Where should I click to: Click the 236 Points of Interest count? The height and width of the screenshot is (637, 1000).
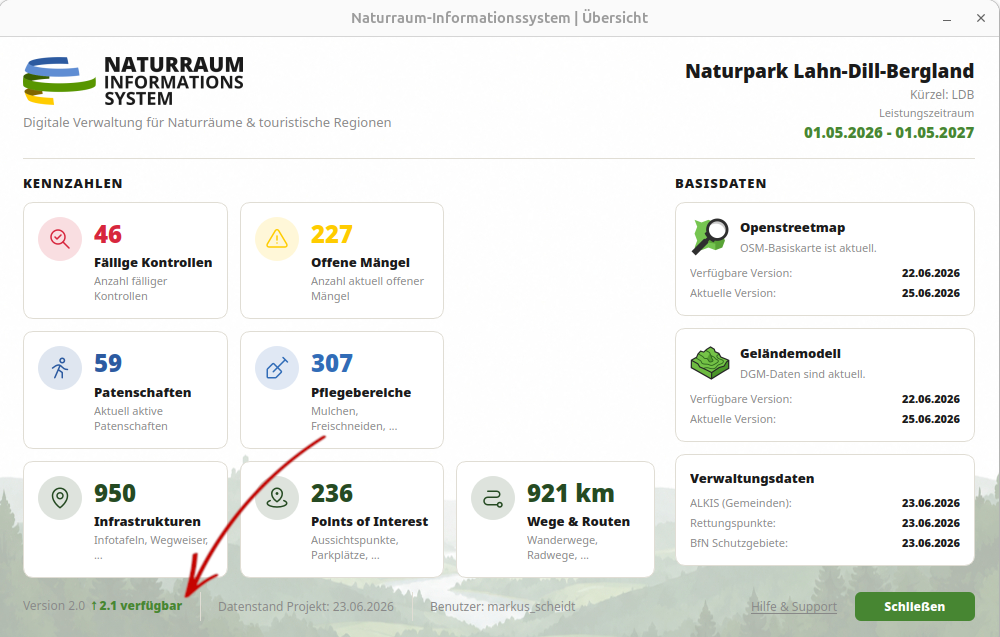click(x=332, y=494)
